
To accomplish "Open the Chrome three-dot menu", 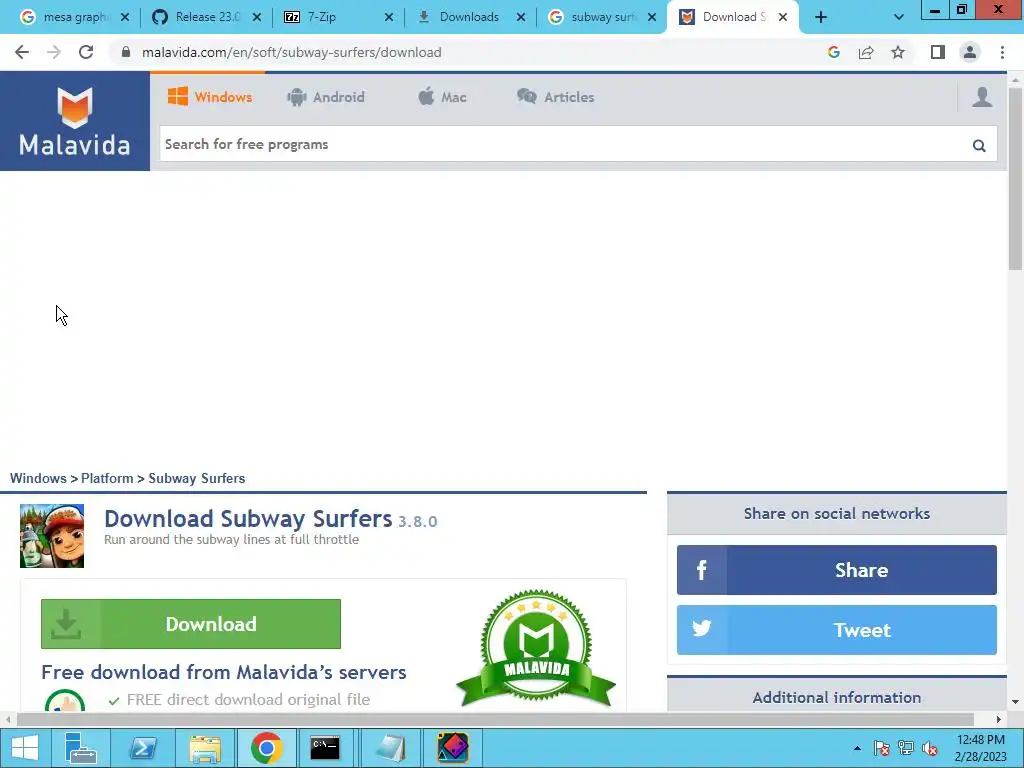I will coord(1002,52).
